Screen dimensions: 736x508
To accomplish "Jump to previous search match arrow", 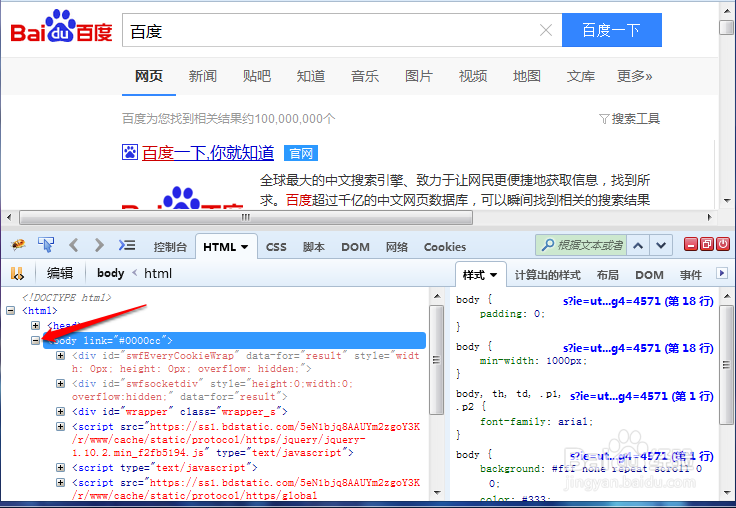I will [x=638, y=245].
